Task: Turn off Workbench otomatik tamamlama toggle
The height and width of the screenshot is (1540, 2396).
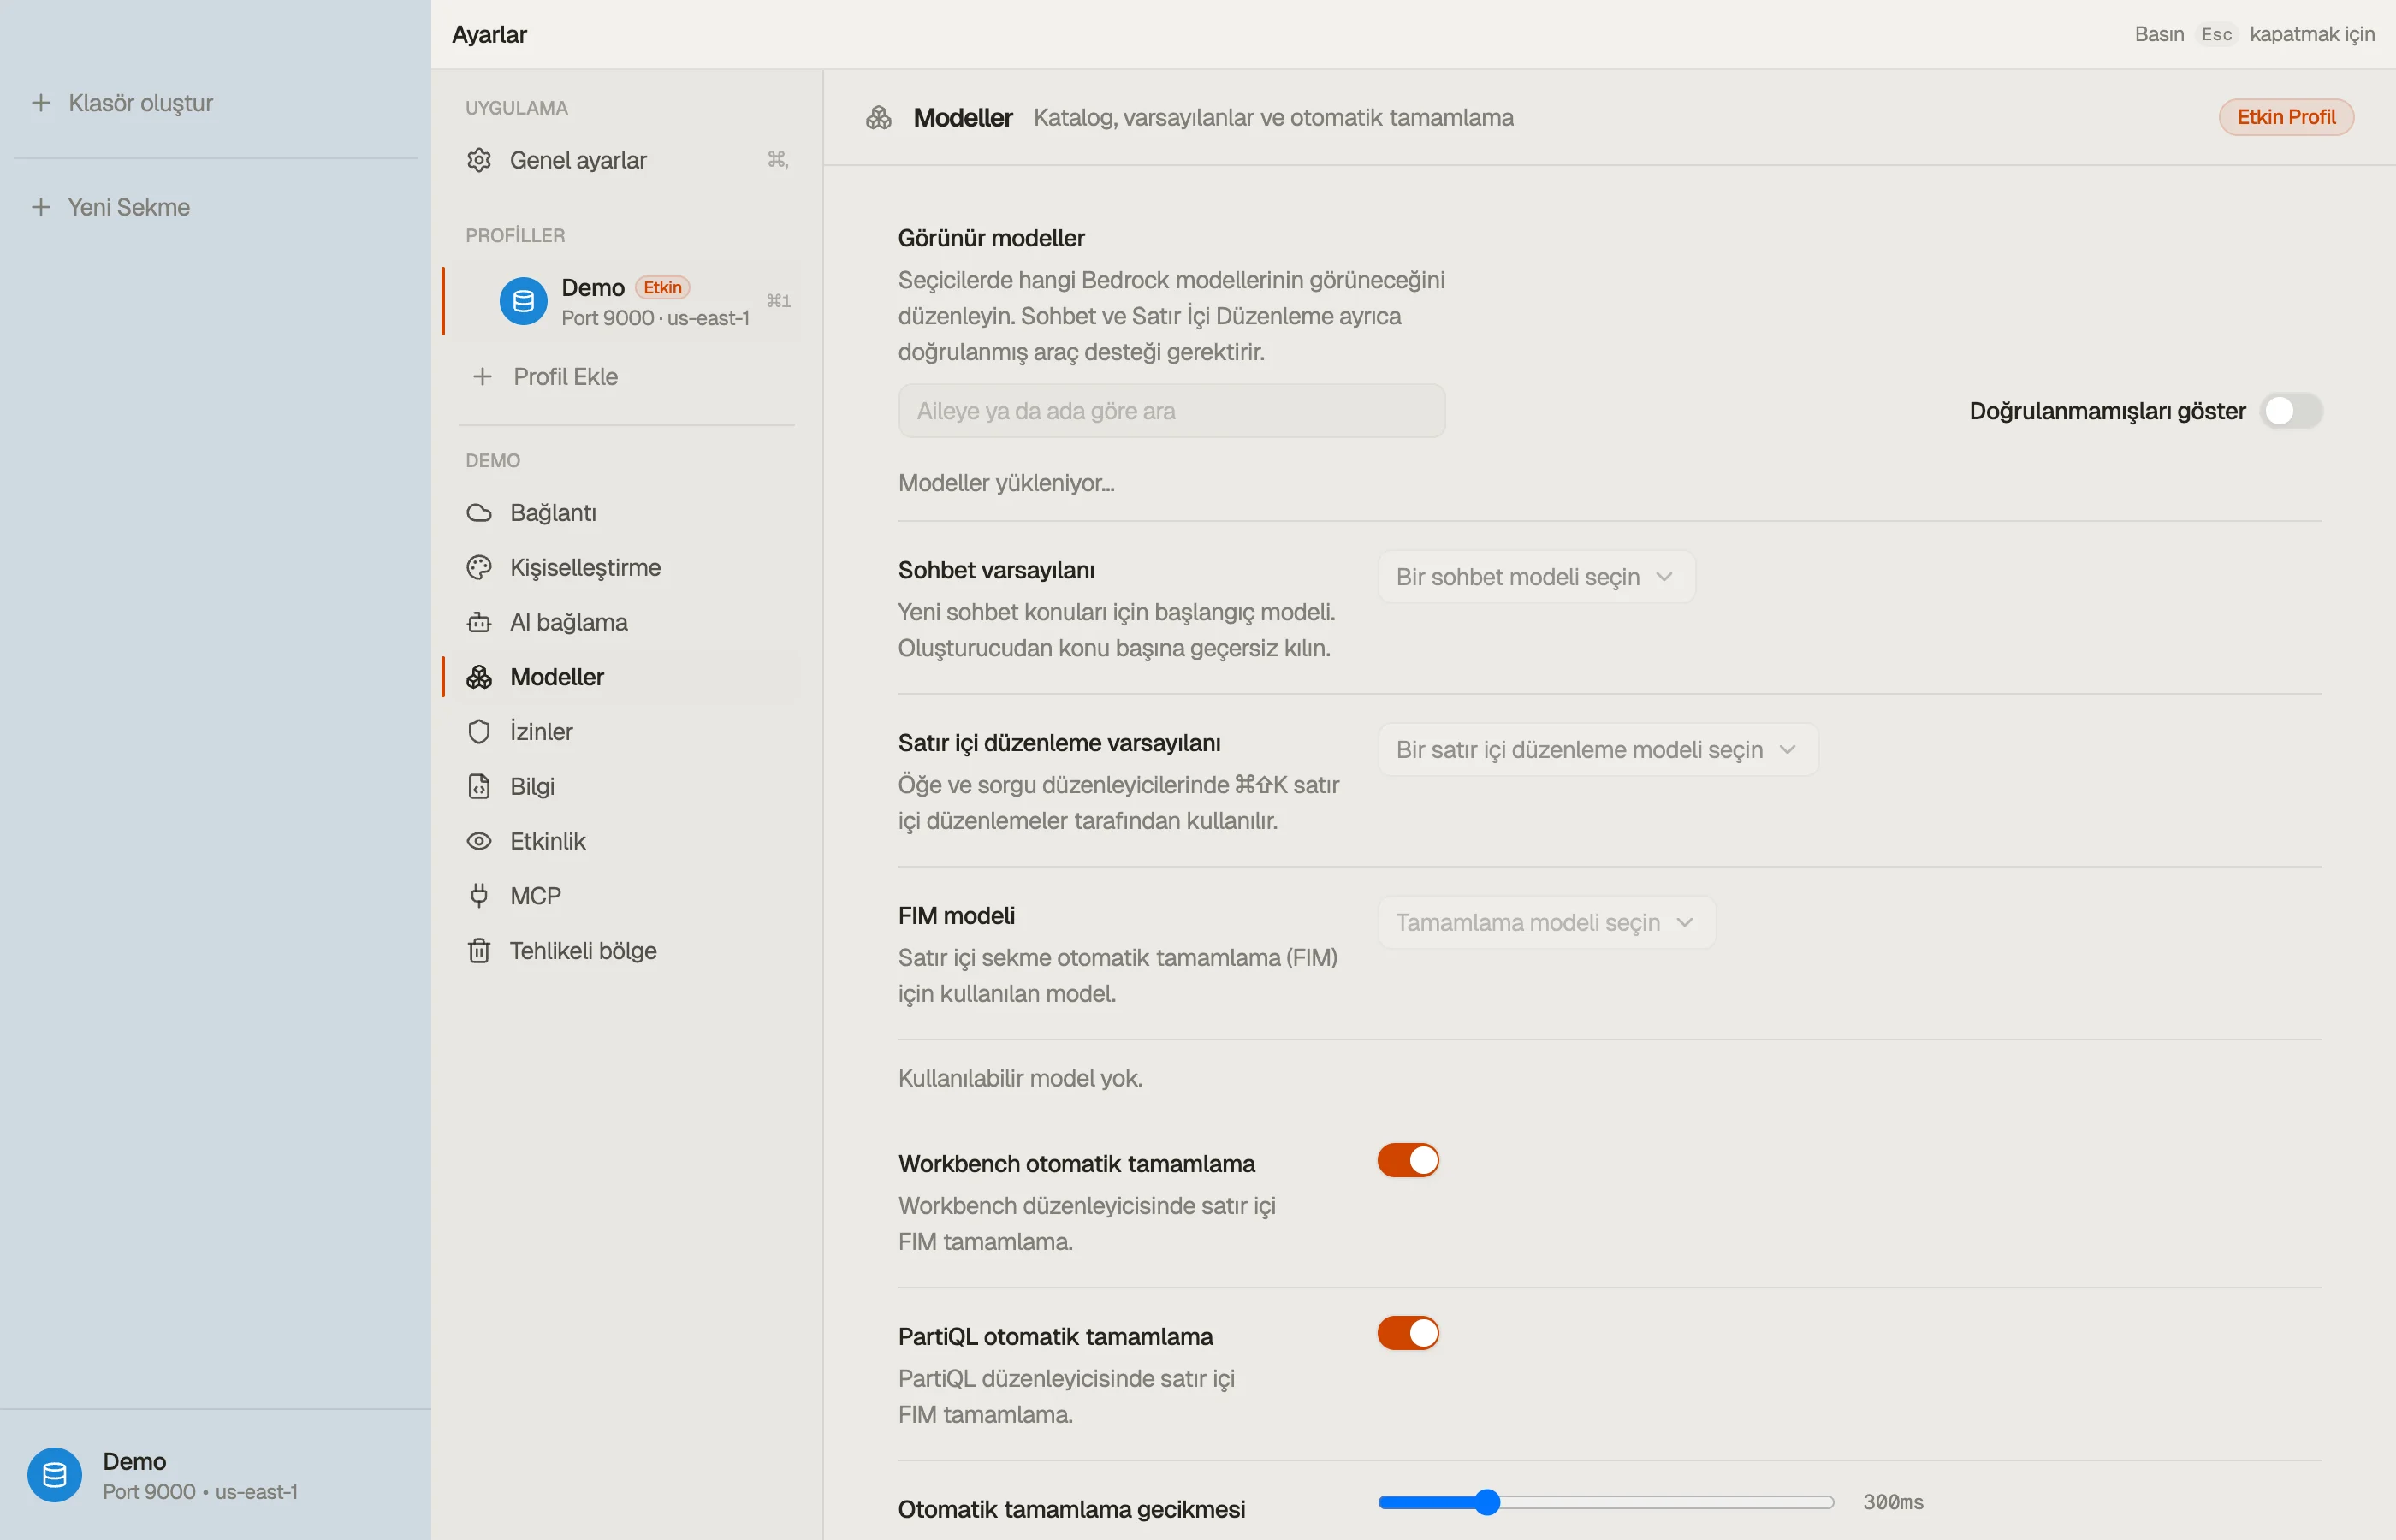Action: (x=1408, y=1160)
